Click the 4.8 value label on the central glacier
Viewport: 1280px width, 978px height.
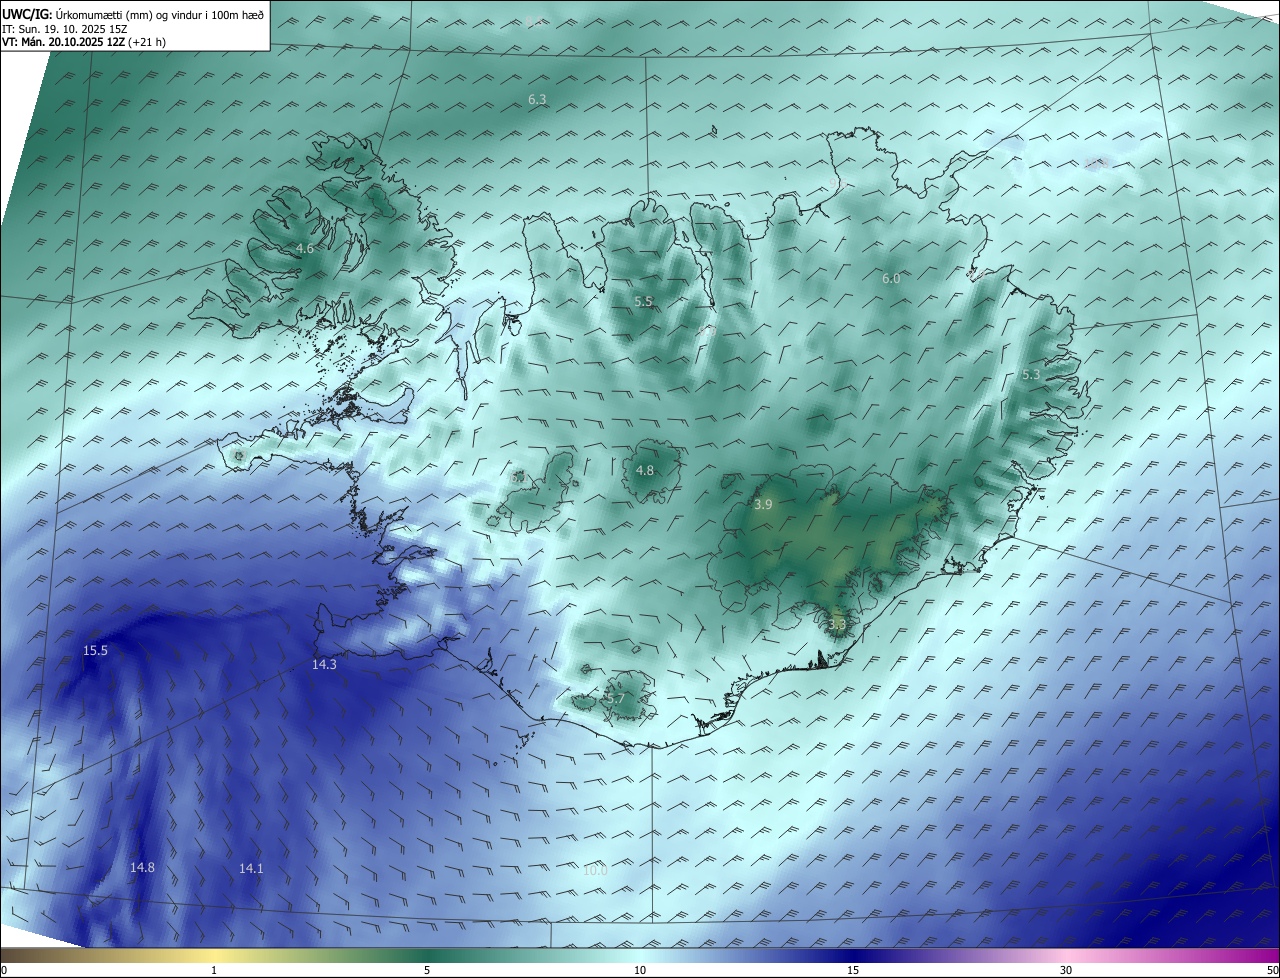(645, 470)
